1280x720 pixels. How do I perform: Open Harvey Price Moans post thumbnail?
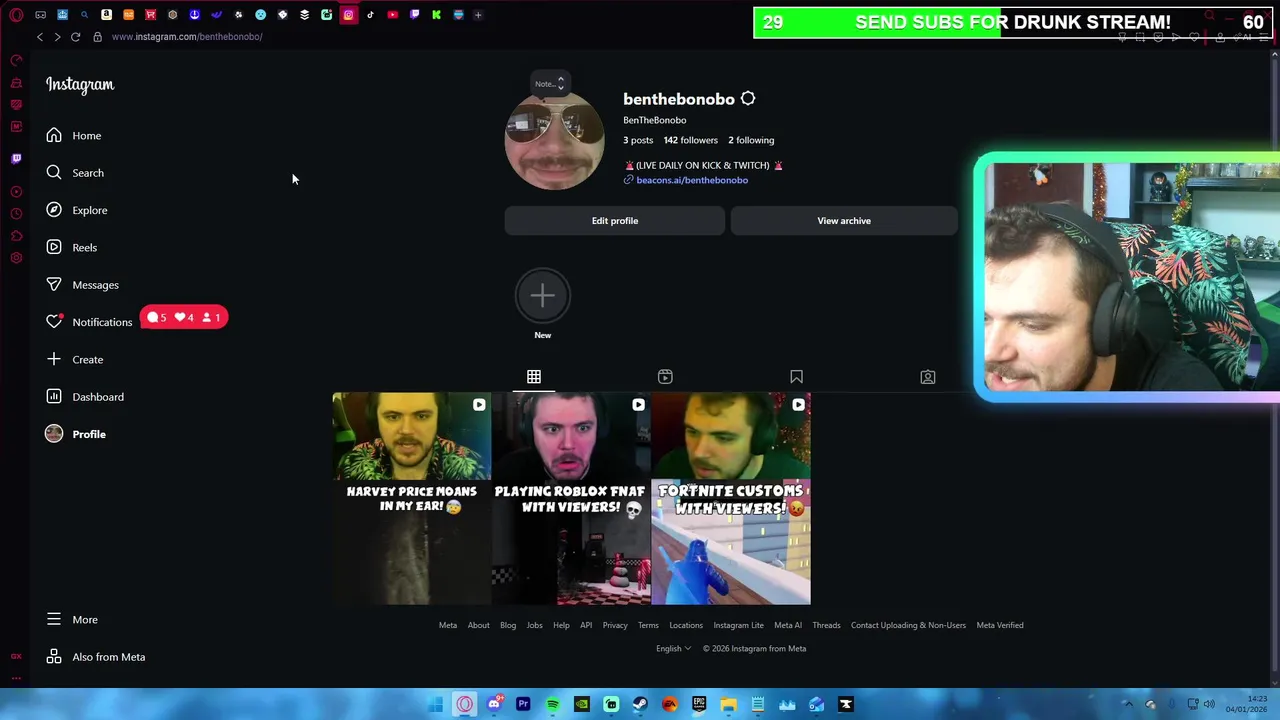coord(412,498)
